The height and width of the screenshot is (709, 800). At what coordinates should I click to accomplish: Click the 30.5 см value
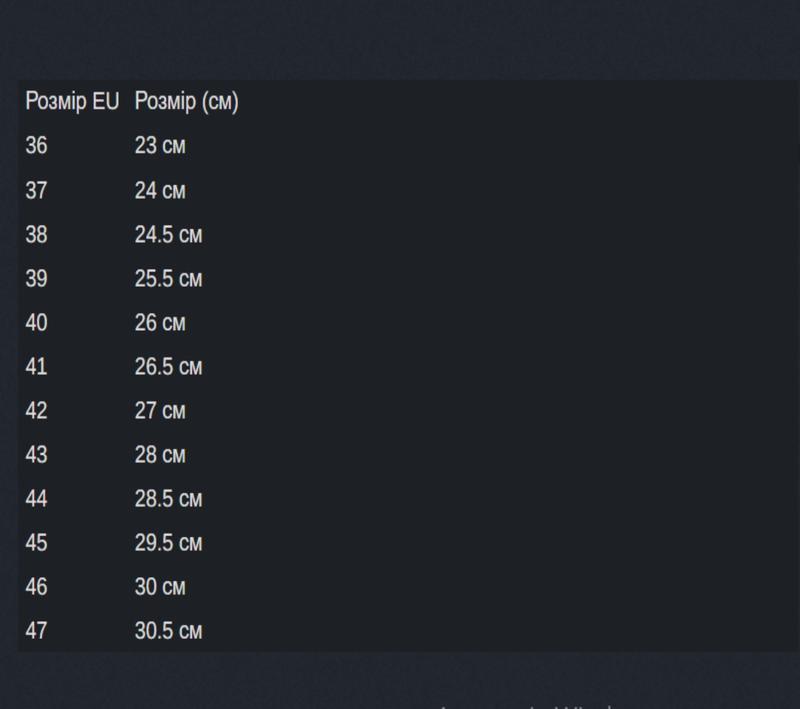[x=168, y=631]
